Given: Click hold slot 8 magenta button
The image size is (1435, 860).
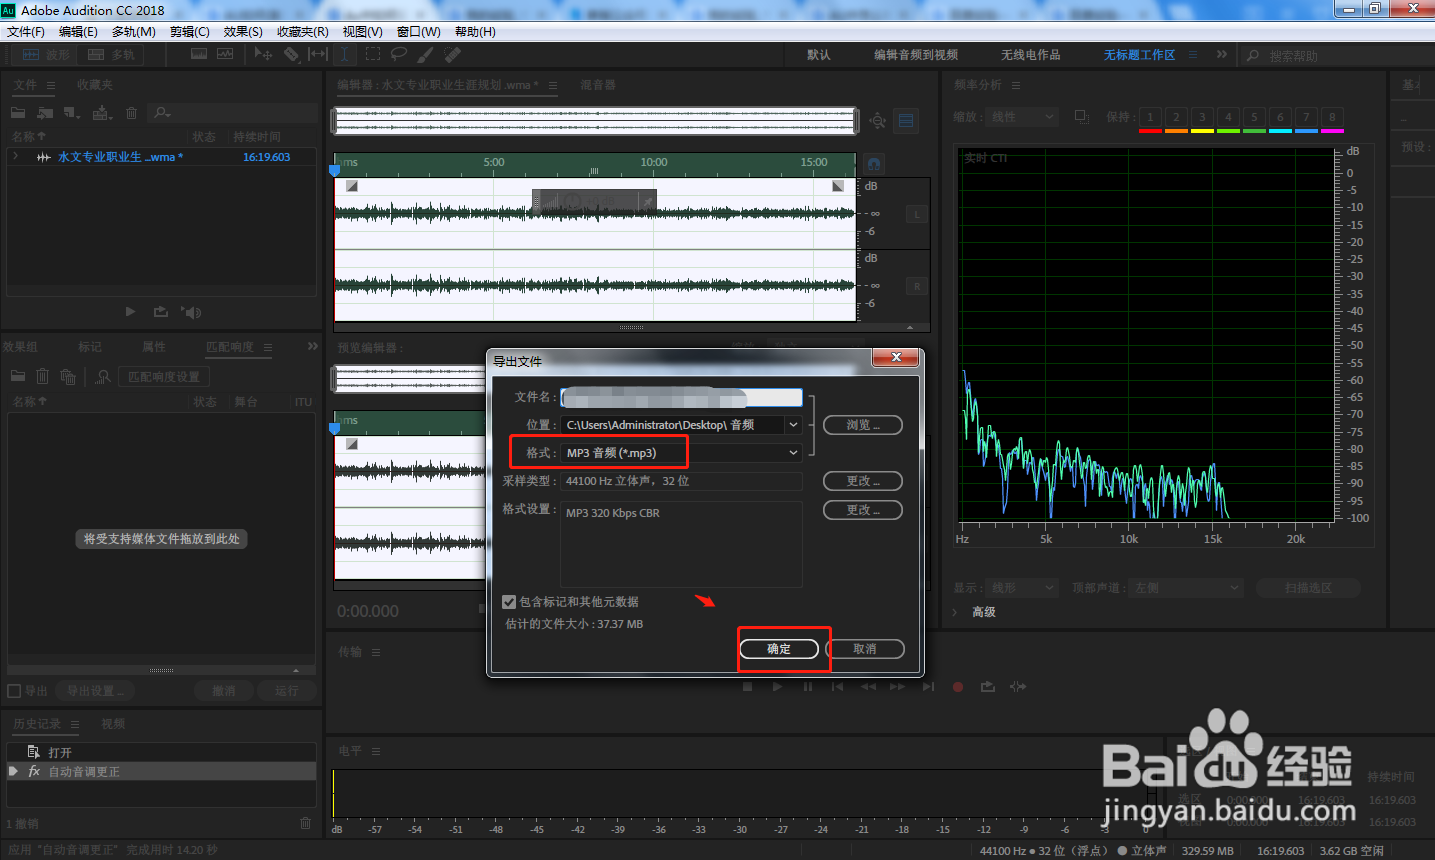Looking at the screenshot, I should [1332, 118].
